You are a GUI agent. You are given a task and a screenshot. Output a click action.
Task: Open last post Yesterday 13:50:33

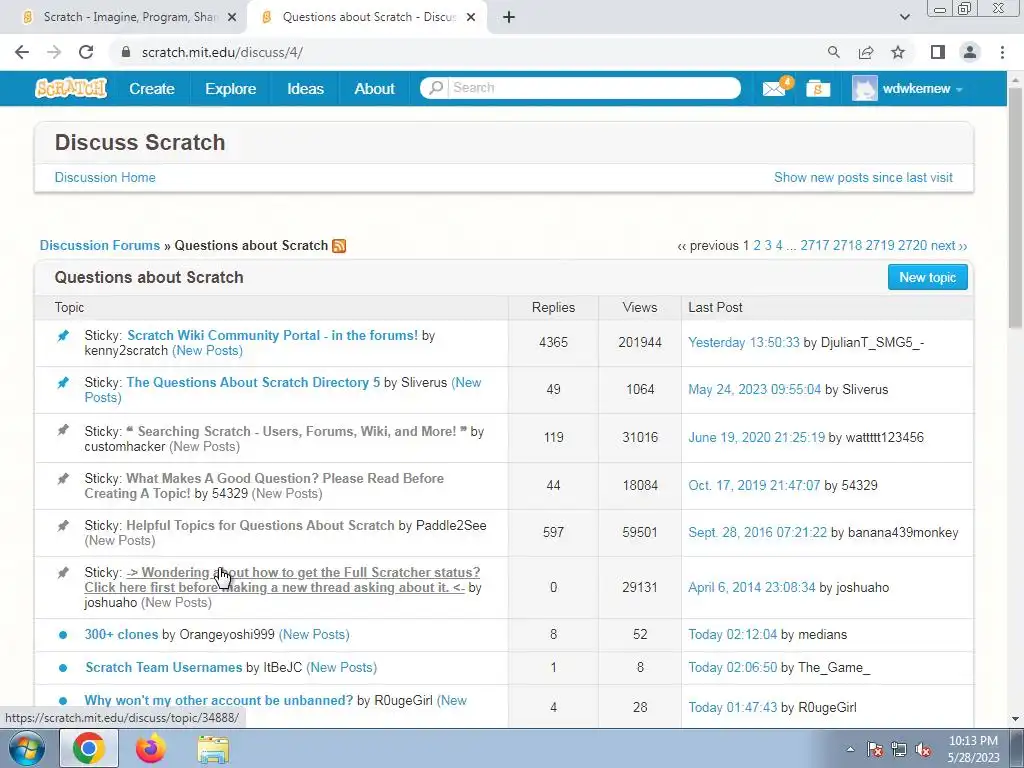(744, 342)
